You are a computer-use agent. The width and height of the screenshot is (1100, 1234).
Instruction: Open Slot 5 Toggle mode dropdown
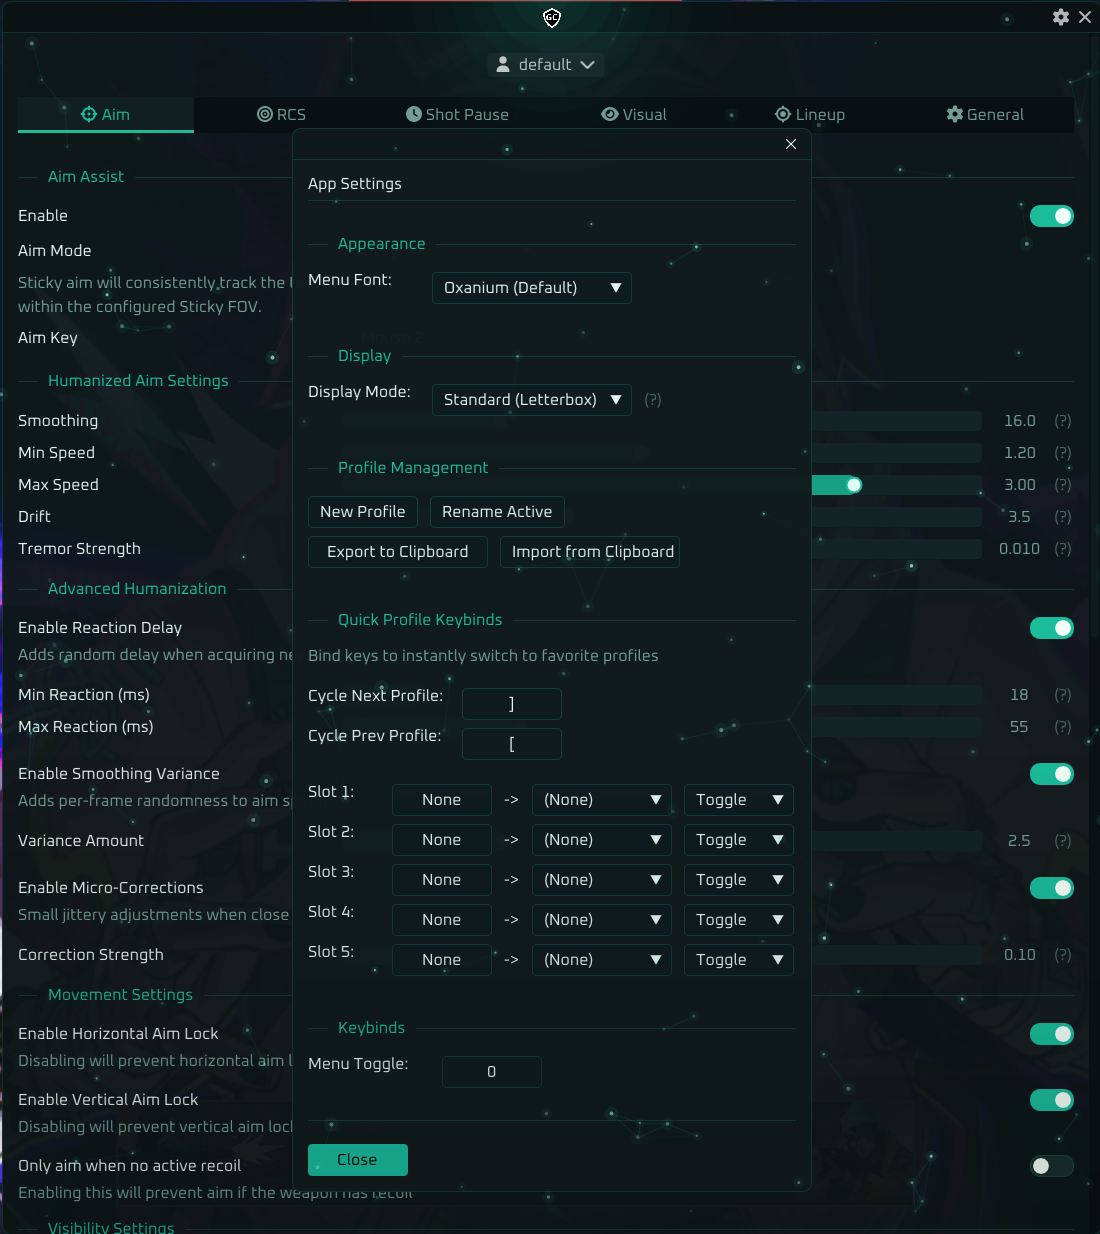point(739,960)
